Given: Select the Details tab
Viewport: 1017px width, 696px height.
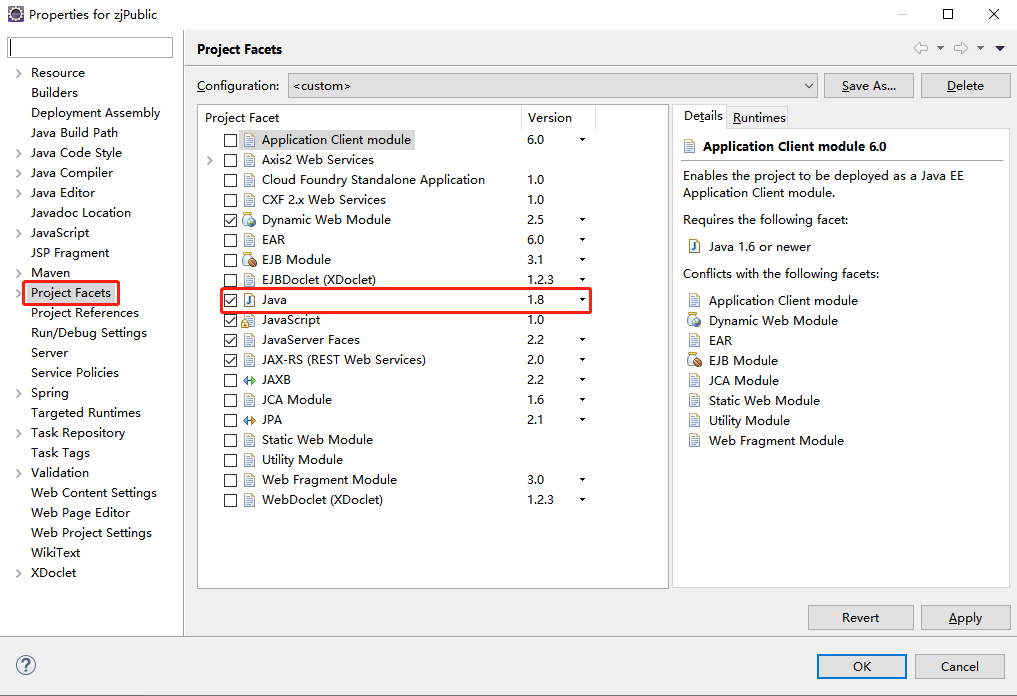Looking at the screenshot, I should pos(703,116).
